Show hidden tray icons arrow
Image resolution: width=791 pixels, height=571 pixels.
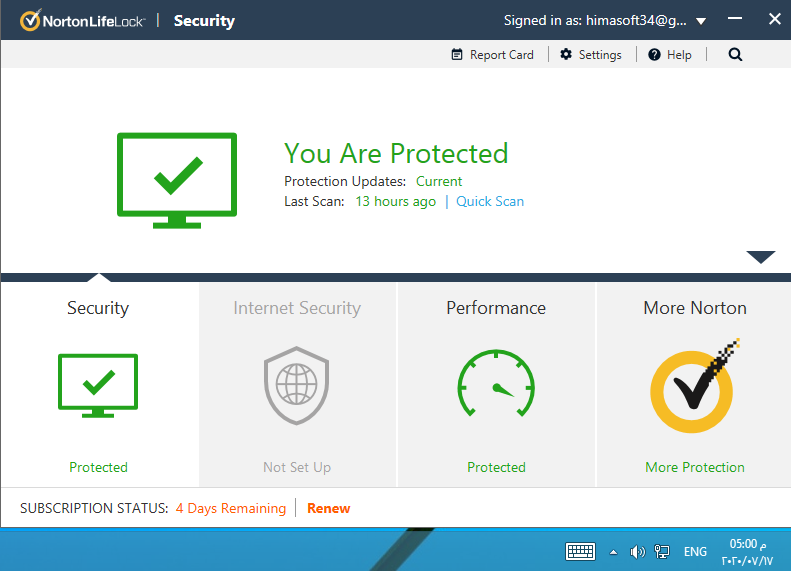tap(613, 552)
